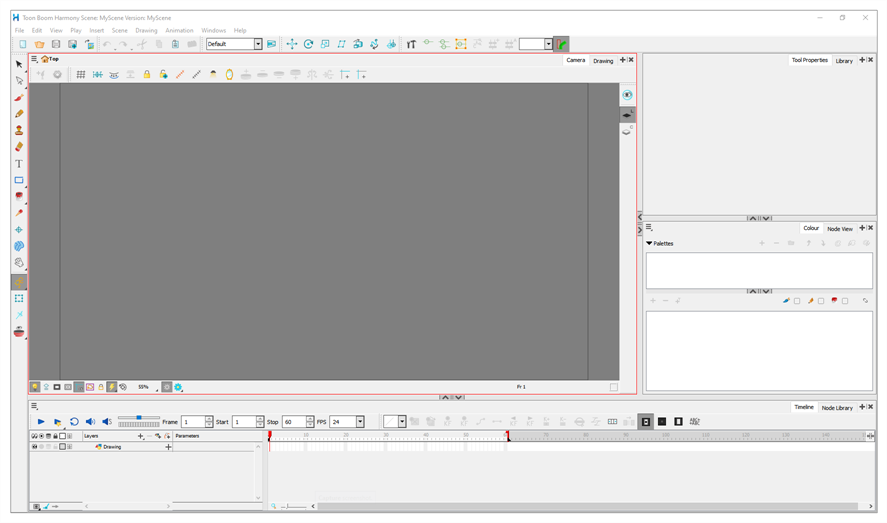The height and width of the screenshot is (523, 887).
Task: Select the Text tool
Action: 19,163
